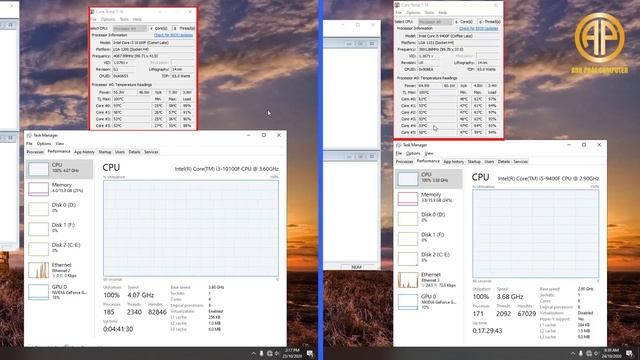Click the microphone tray icon on the i3 desktop taskbar
640x360 pixels.
pos(261,353)
